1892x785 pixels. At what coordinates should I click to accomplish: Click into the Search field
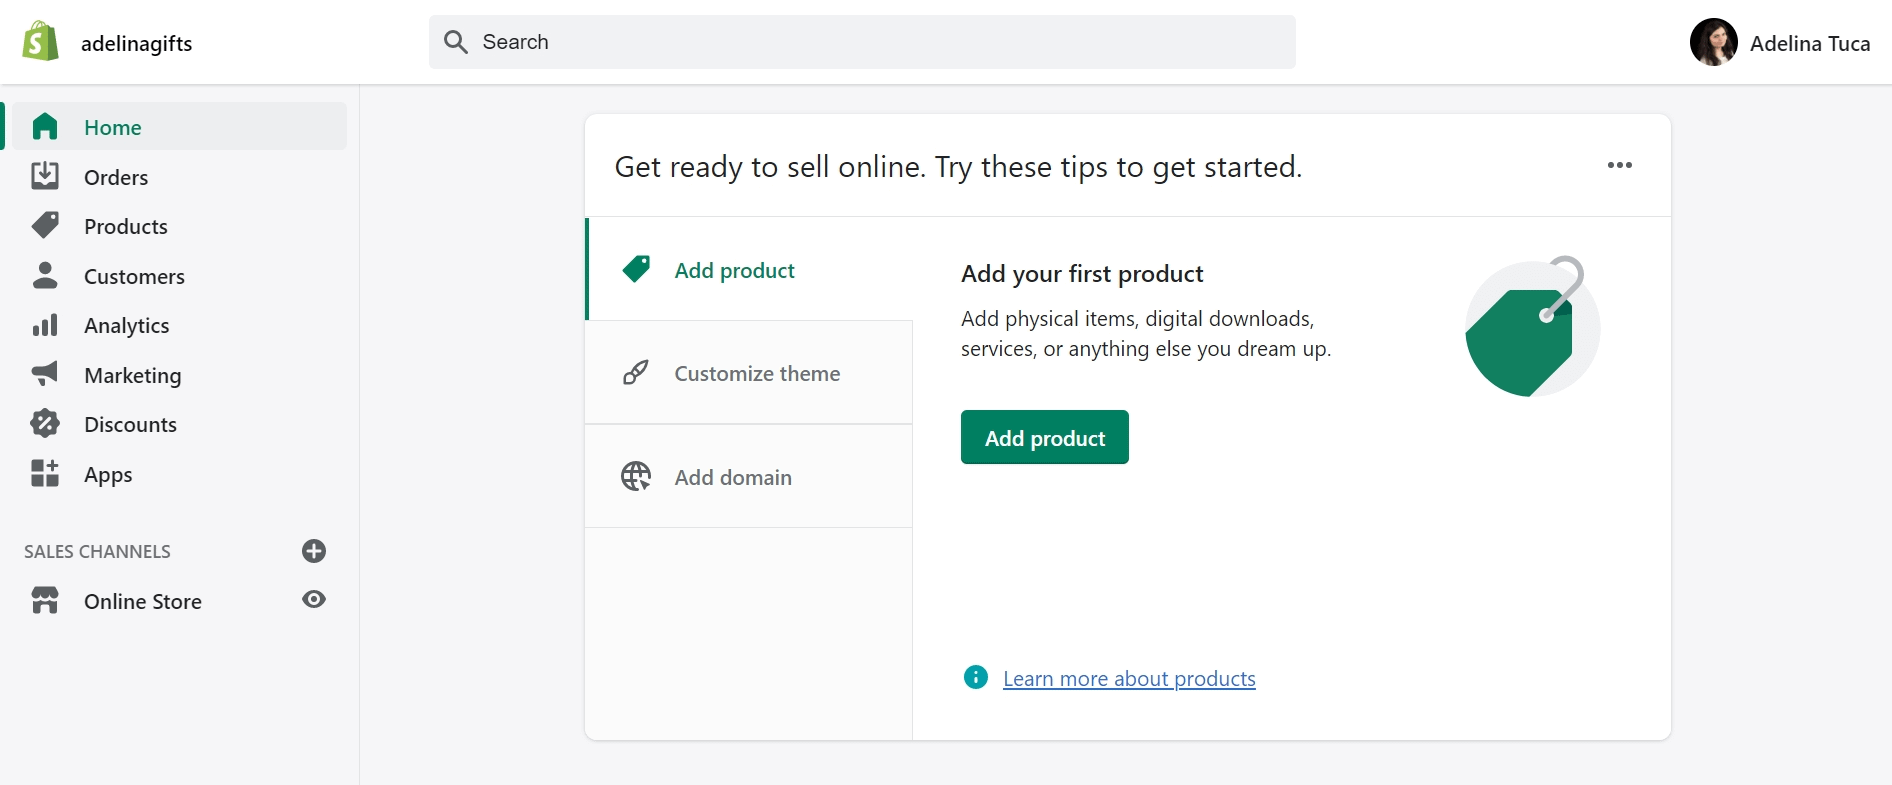click(x=862, y=42)
